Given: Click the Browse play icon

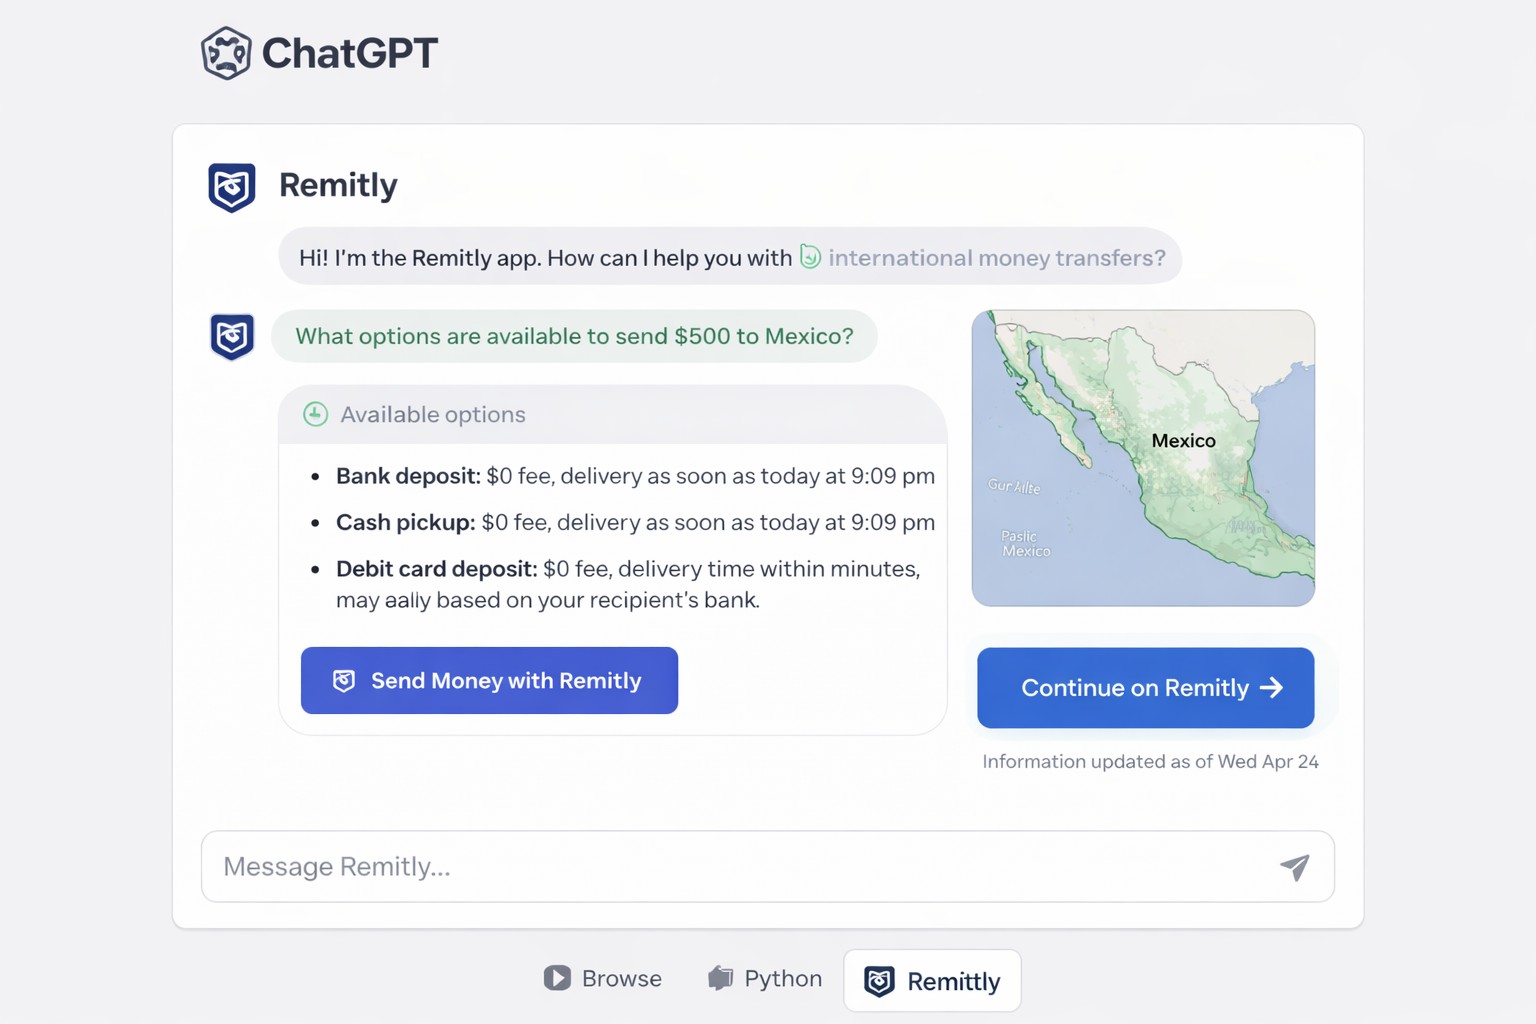Looking at the screenshot, I should tap(557, 978).
